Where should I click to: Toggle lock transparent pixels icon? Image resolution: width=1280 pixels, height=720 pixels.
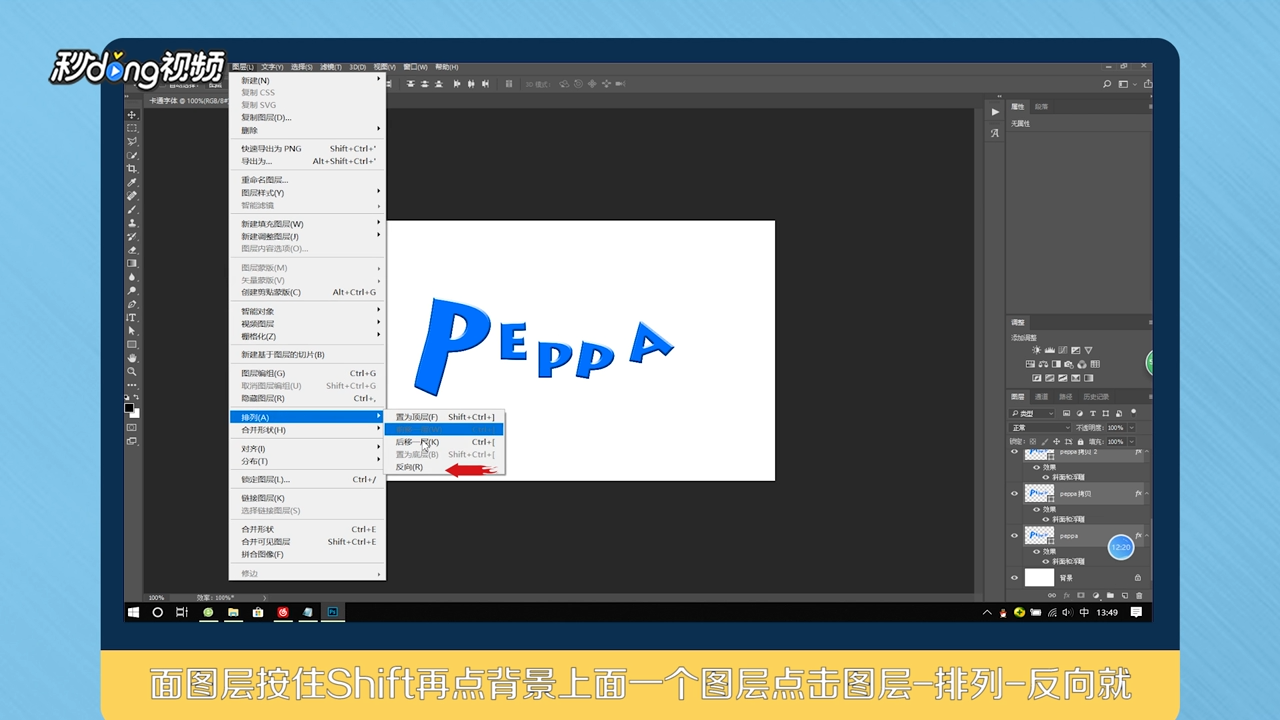(1033, 441)
